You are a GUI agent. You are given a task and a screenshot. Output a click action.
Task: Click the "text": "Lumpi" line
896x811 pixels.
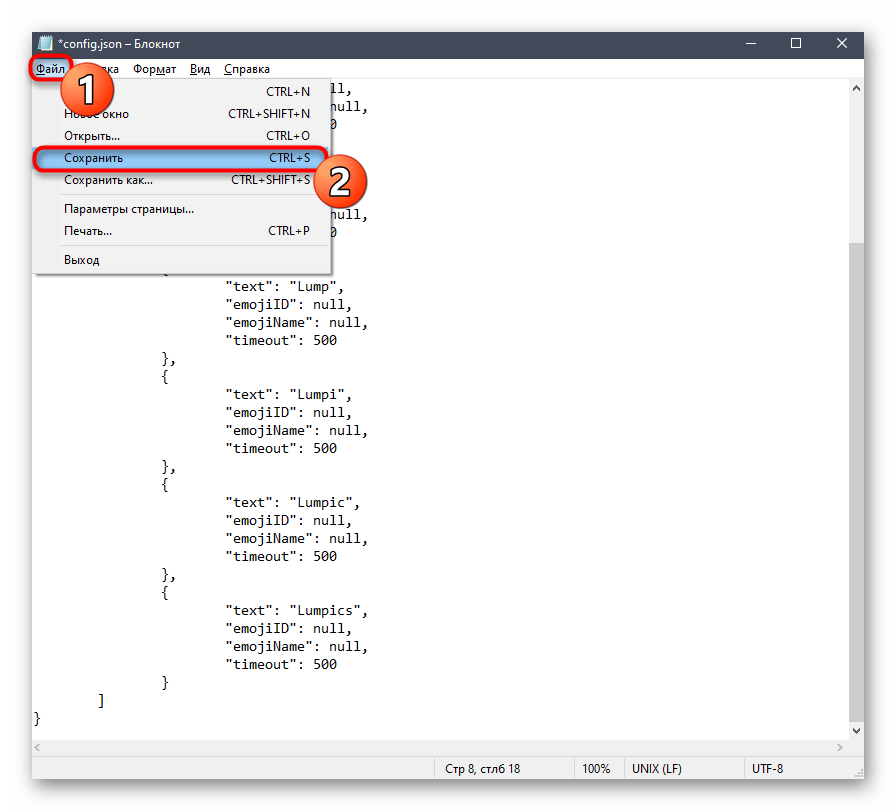[288, 395]
